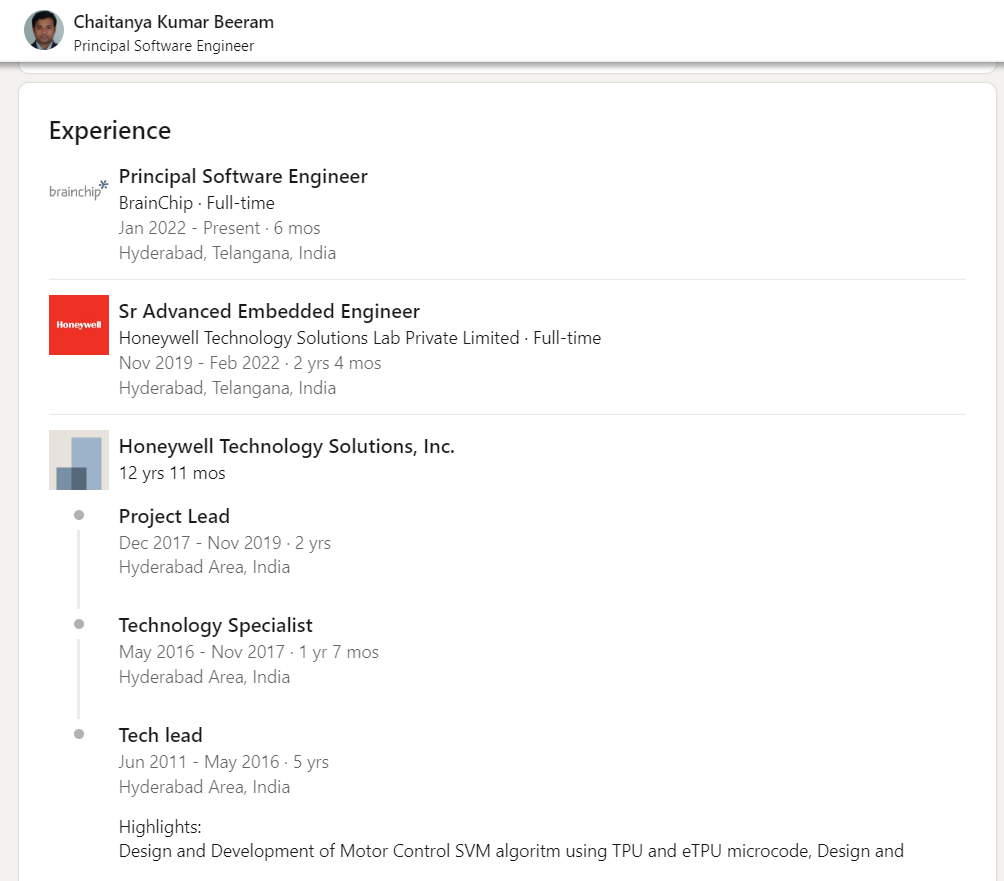1004x881 pixels.
Task: Click the 12 yrs 11 mos duration text
Action: tap(172, 473)
